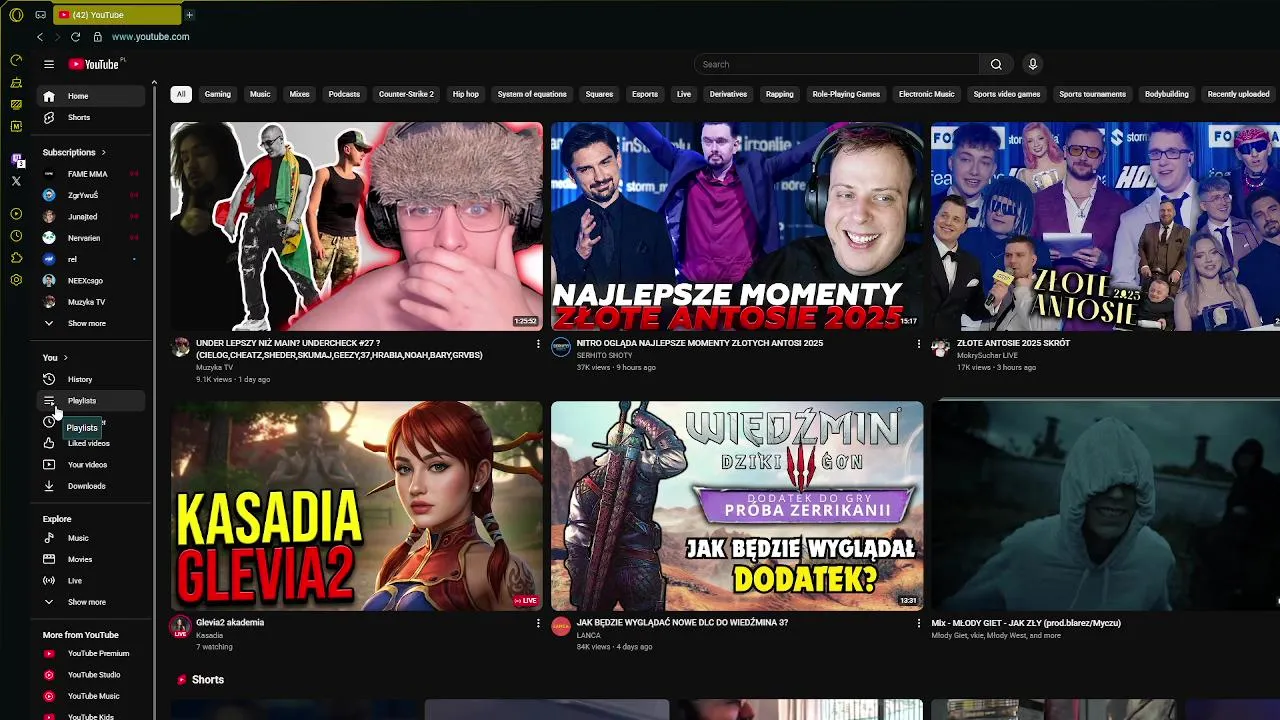Screen dimensions: 1280x720
Task: Open the Opera GX main menu logo
Action: 16,15
